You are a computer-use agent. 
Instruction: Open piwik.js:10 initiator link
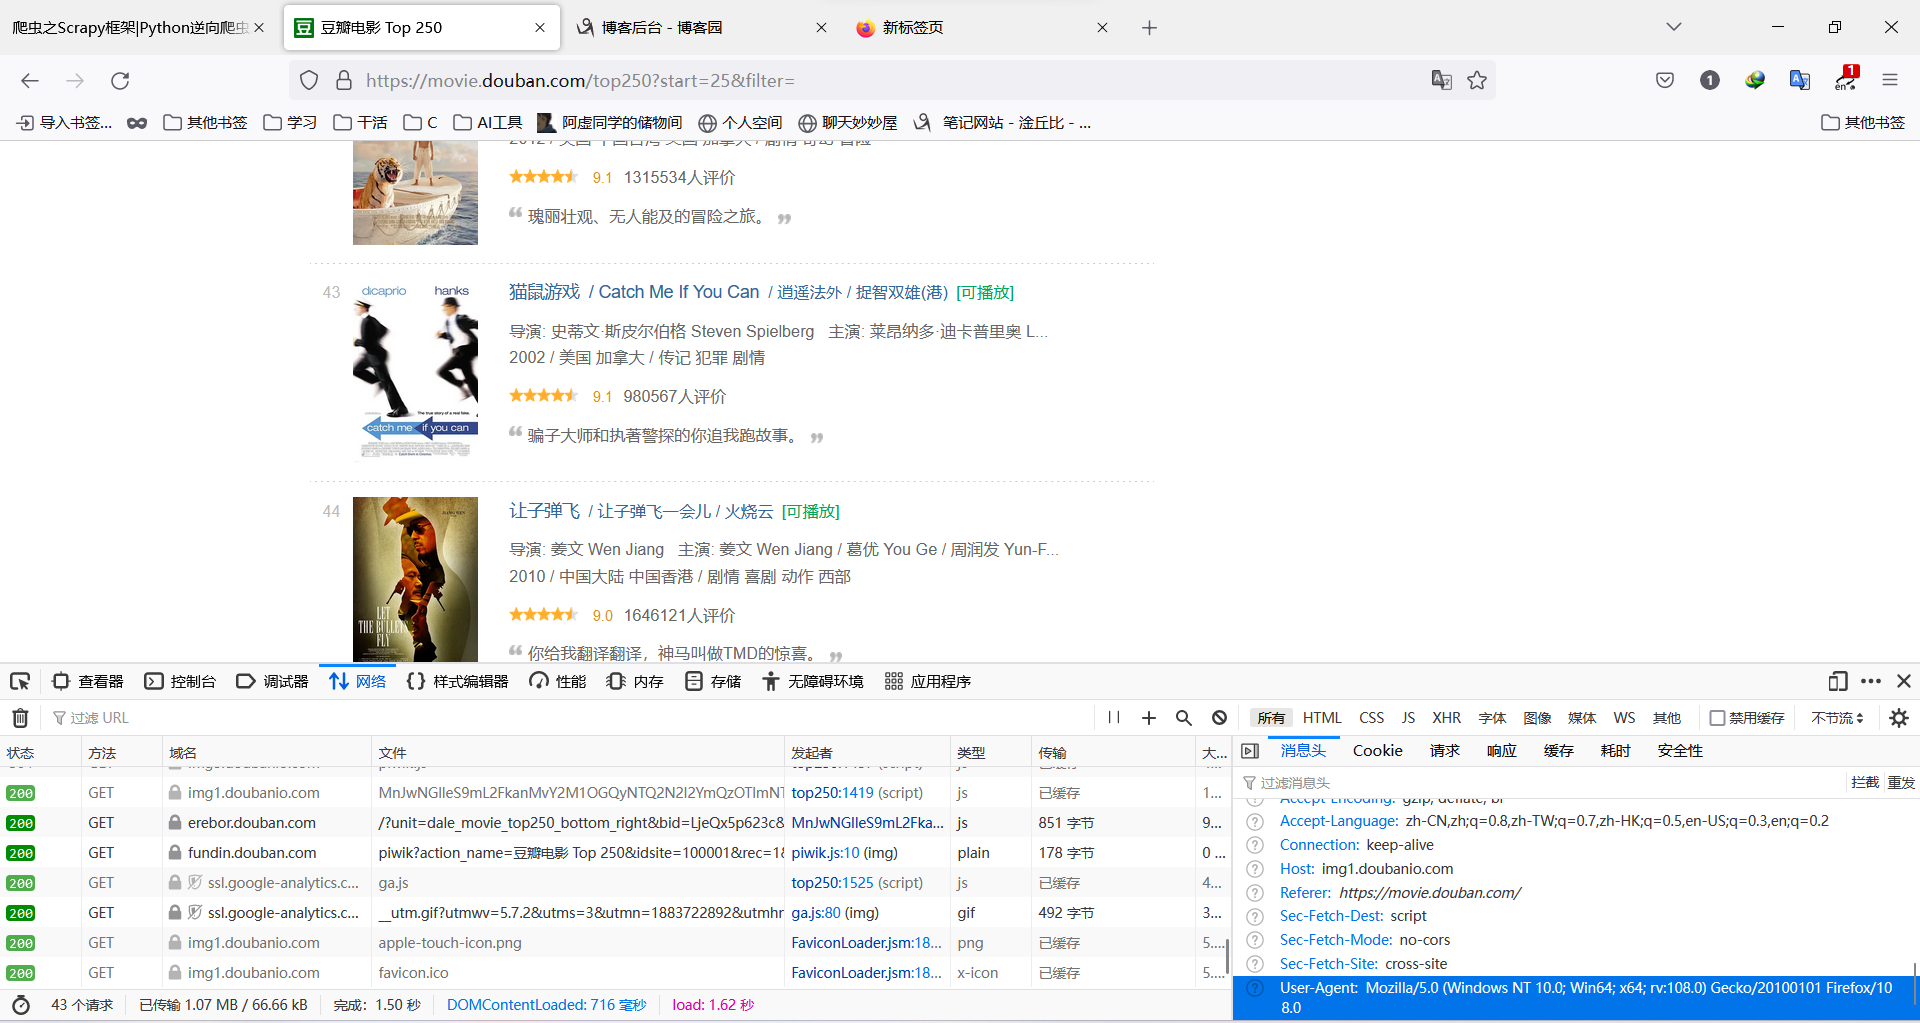825,853
